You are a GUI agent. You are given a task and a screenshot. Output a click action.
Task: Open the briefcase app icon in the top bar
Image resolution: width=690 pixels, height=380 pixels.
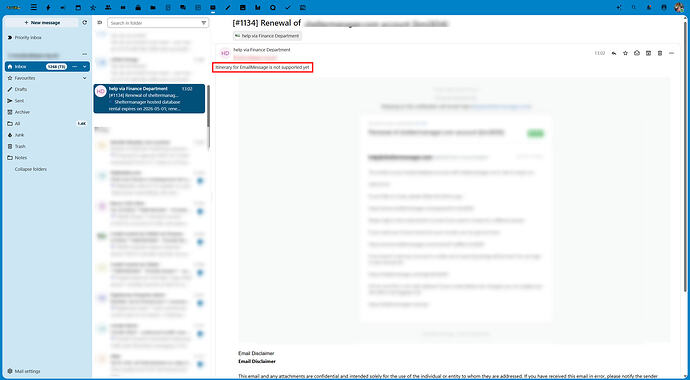tap(138, 7)
